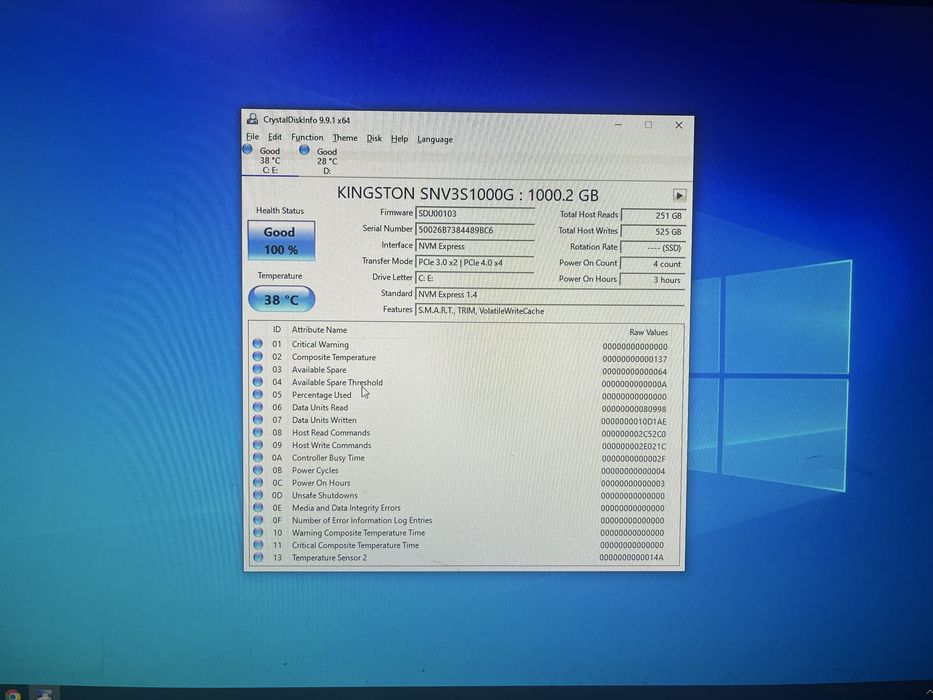Viewport: 933px width, 700px height.
Task: Click the status icon for Percentage Used
Action: click(x=258, y=394)
